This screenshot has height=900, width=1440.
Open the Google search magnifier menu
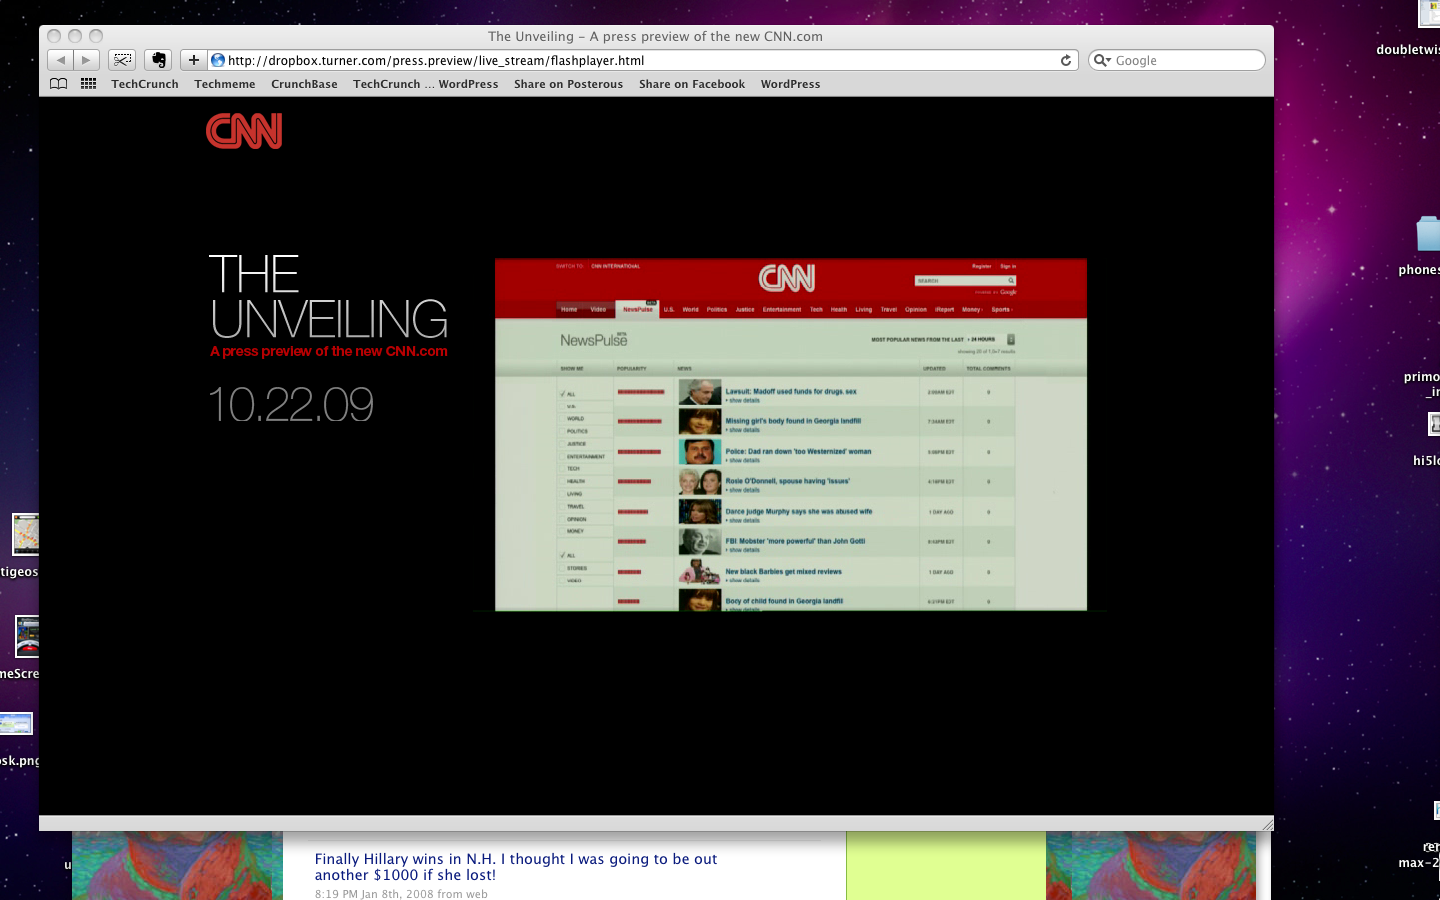point(1103,60)
